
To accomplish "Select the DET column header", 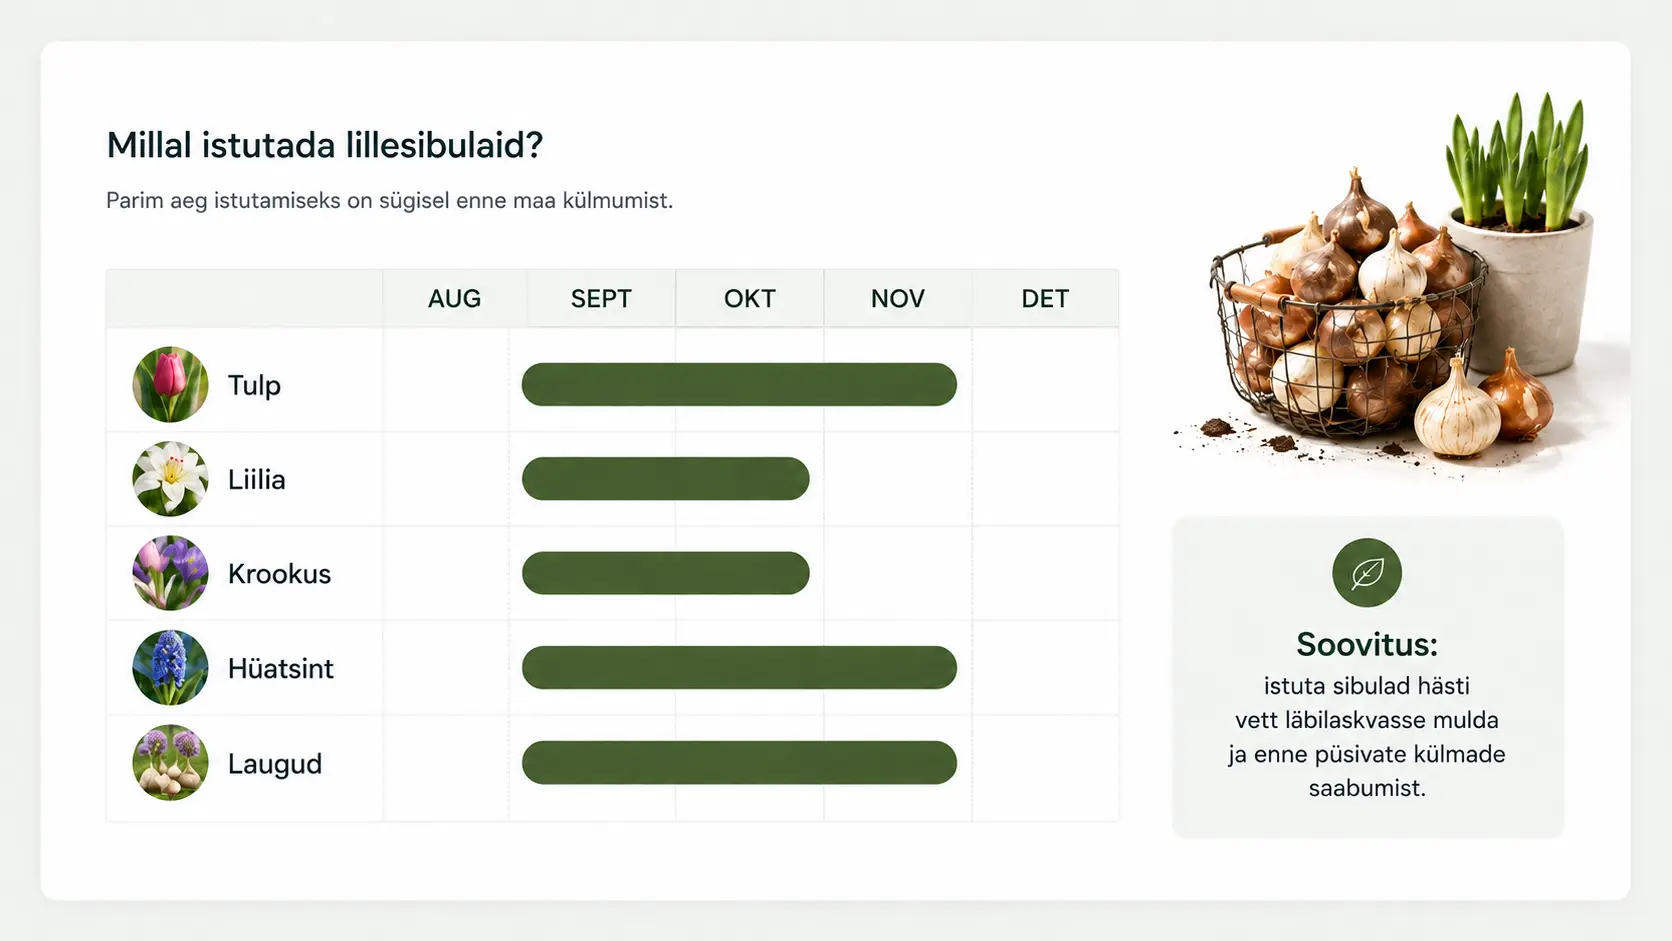I will (x=1045, y=298).
